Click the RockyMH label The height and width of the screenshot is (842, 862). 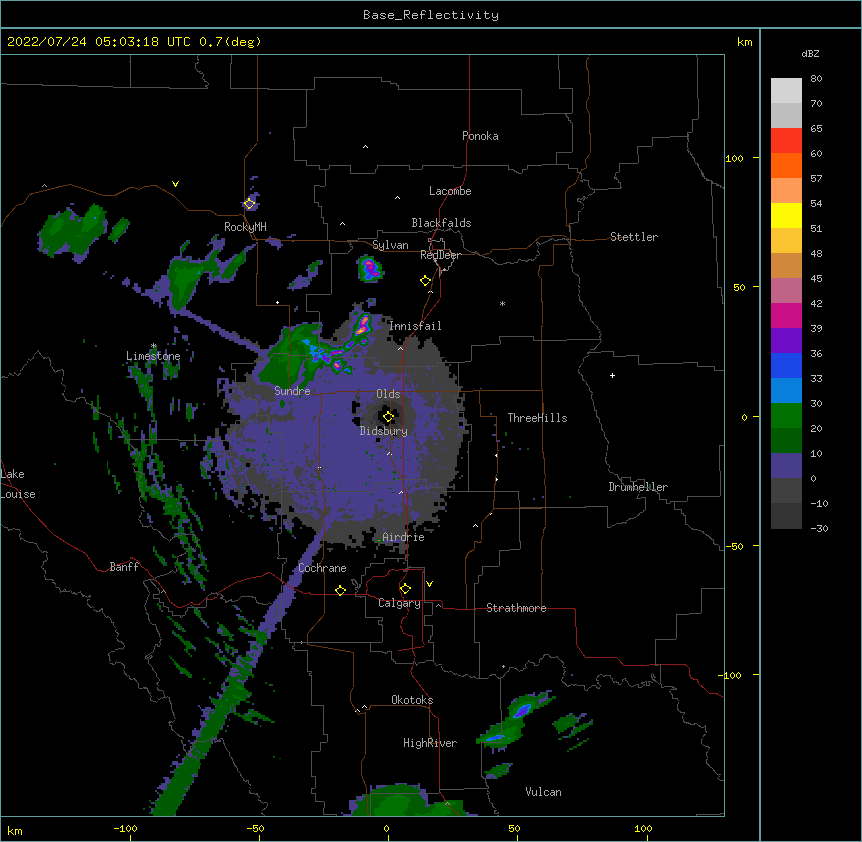pos(245,227)
